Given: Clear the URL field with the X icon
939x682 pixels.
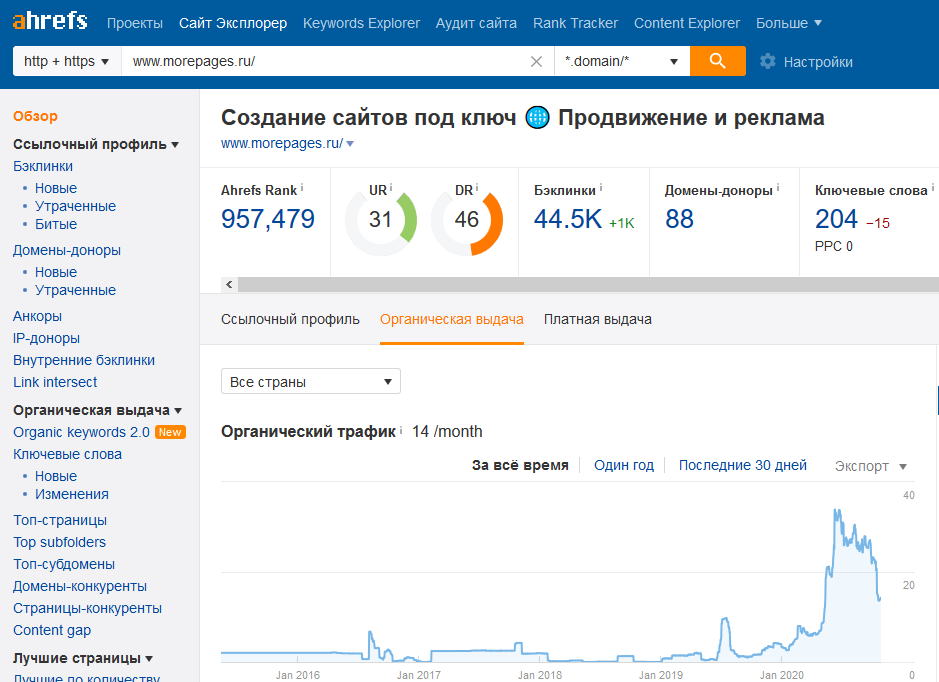Looking at the screenshot, I should [x=536, y=62].
